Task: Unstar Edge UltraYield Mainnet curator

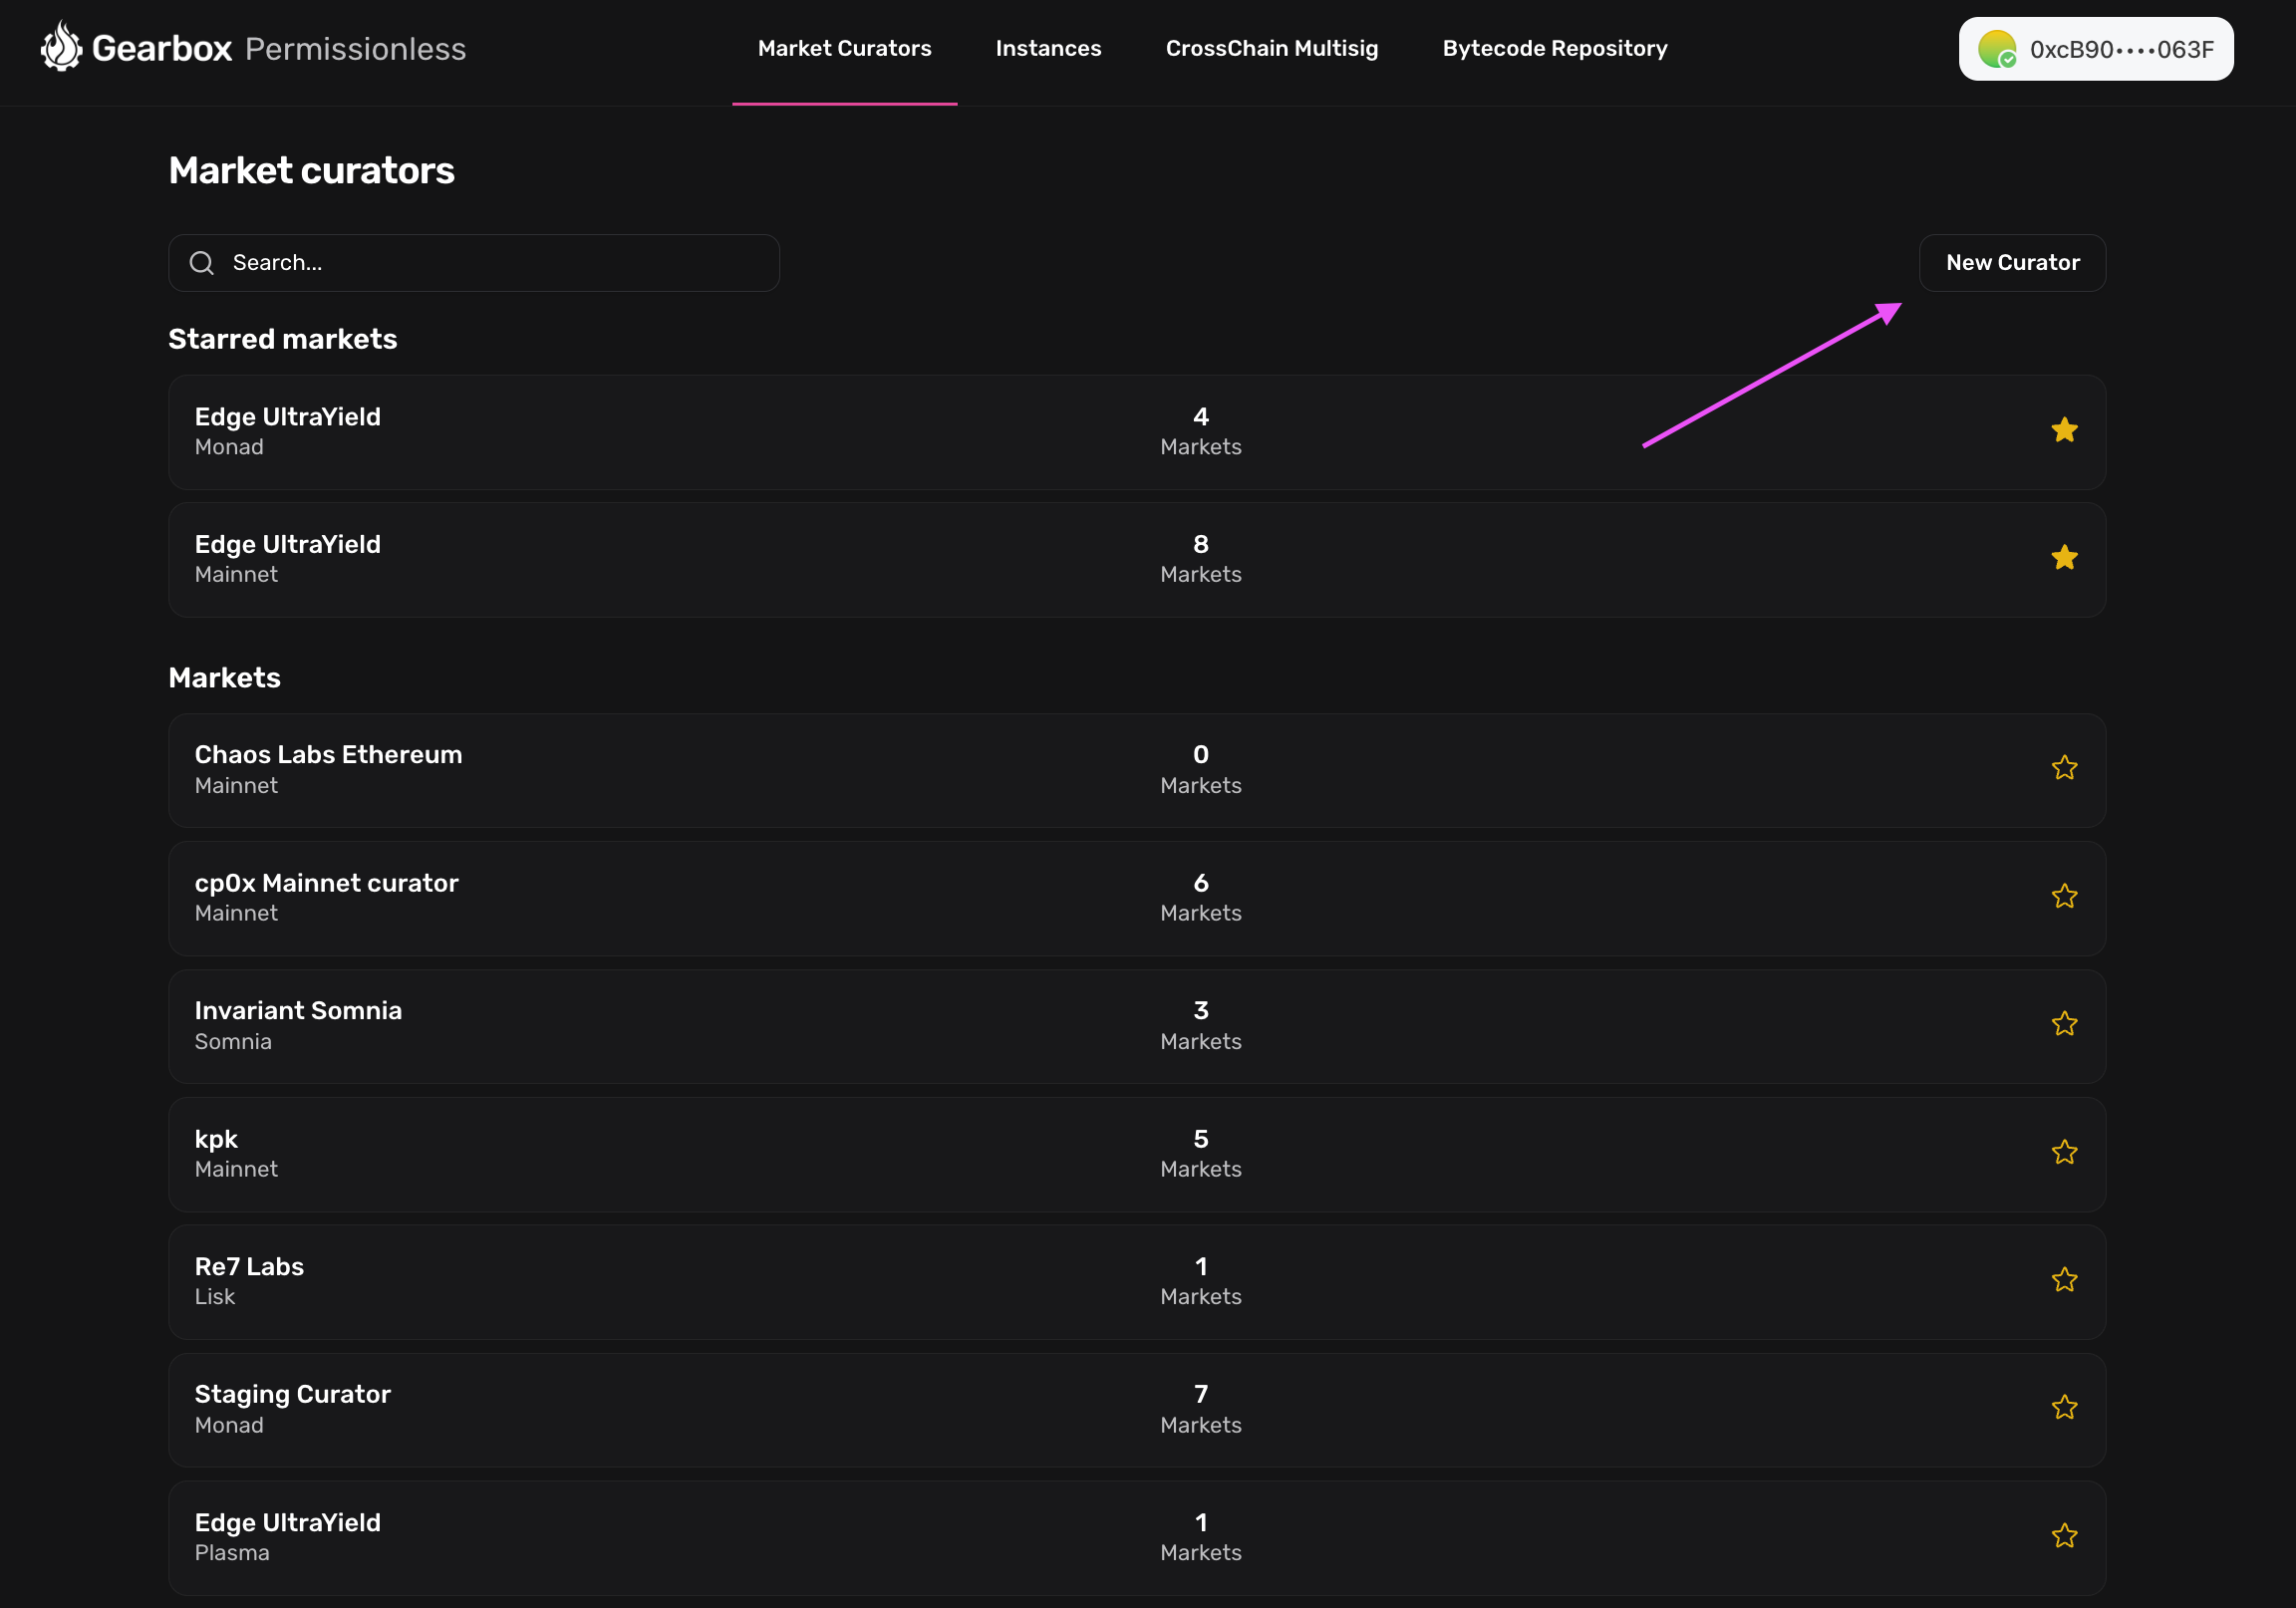Action: tap(2064, 558)
